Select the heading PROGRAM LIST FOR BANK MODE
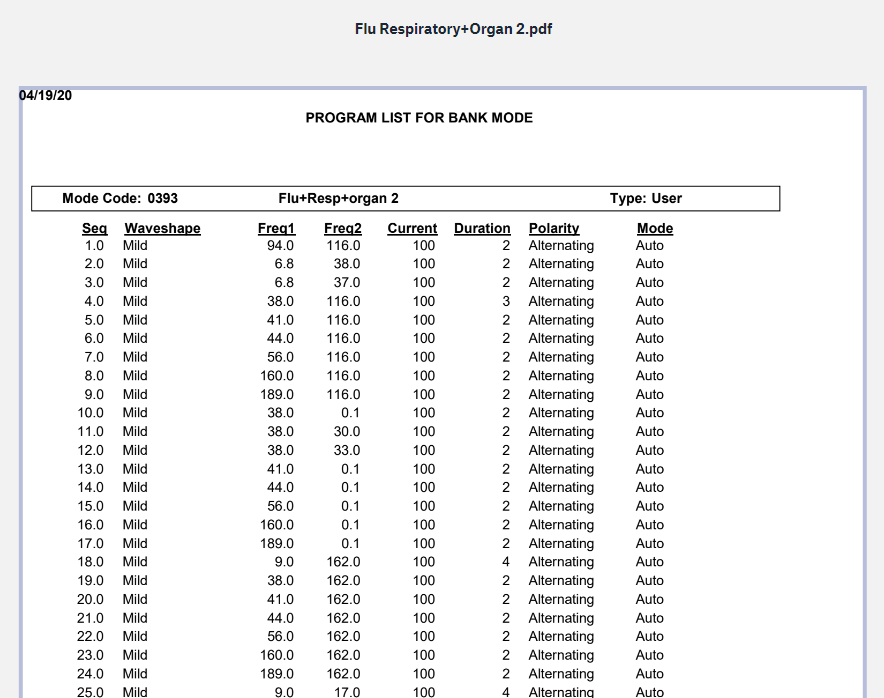 coord(419,117)
